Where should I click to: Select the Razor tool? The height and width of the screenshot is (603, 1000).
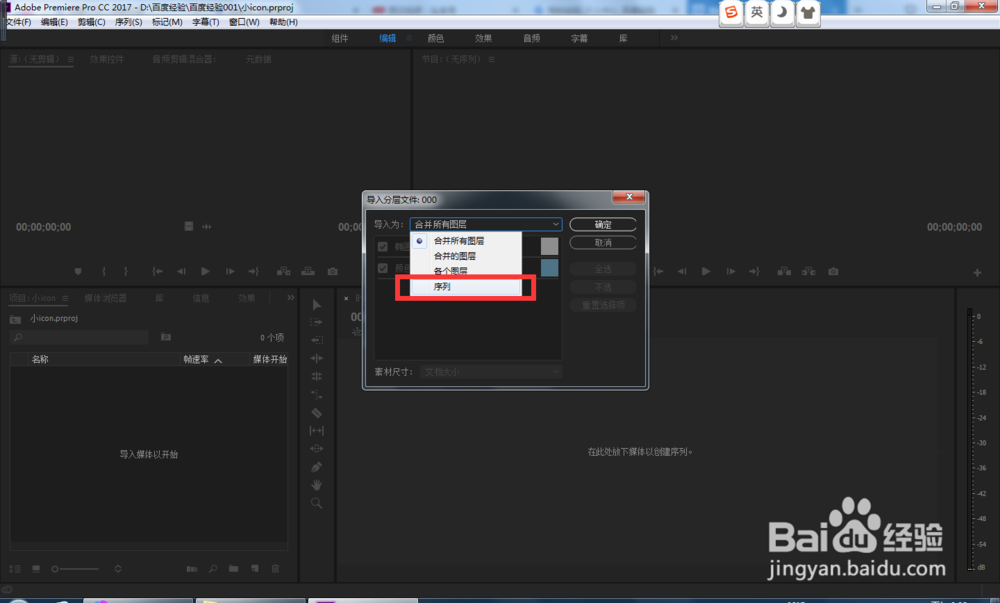pyautogui.click(x=316, y=413)
